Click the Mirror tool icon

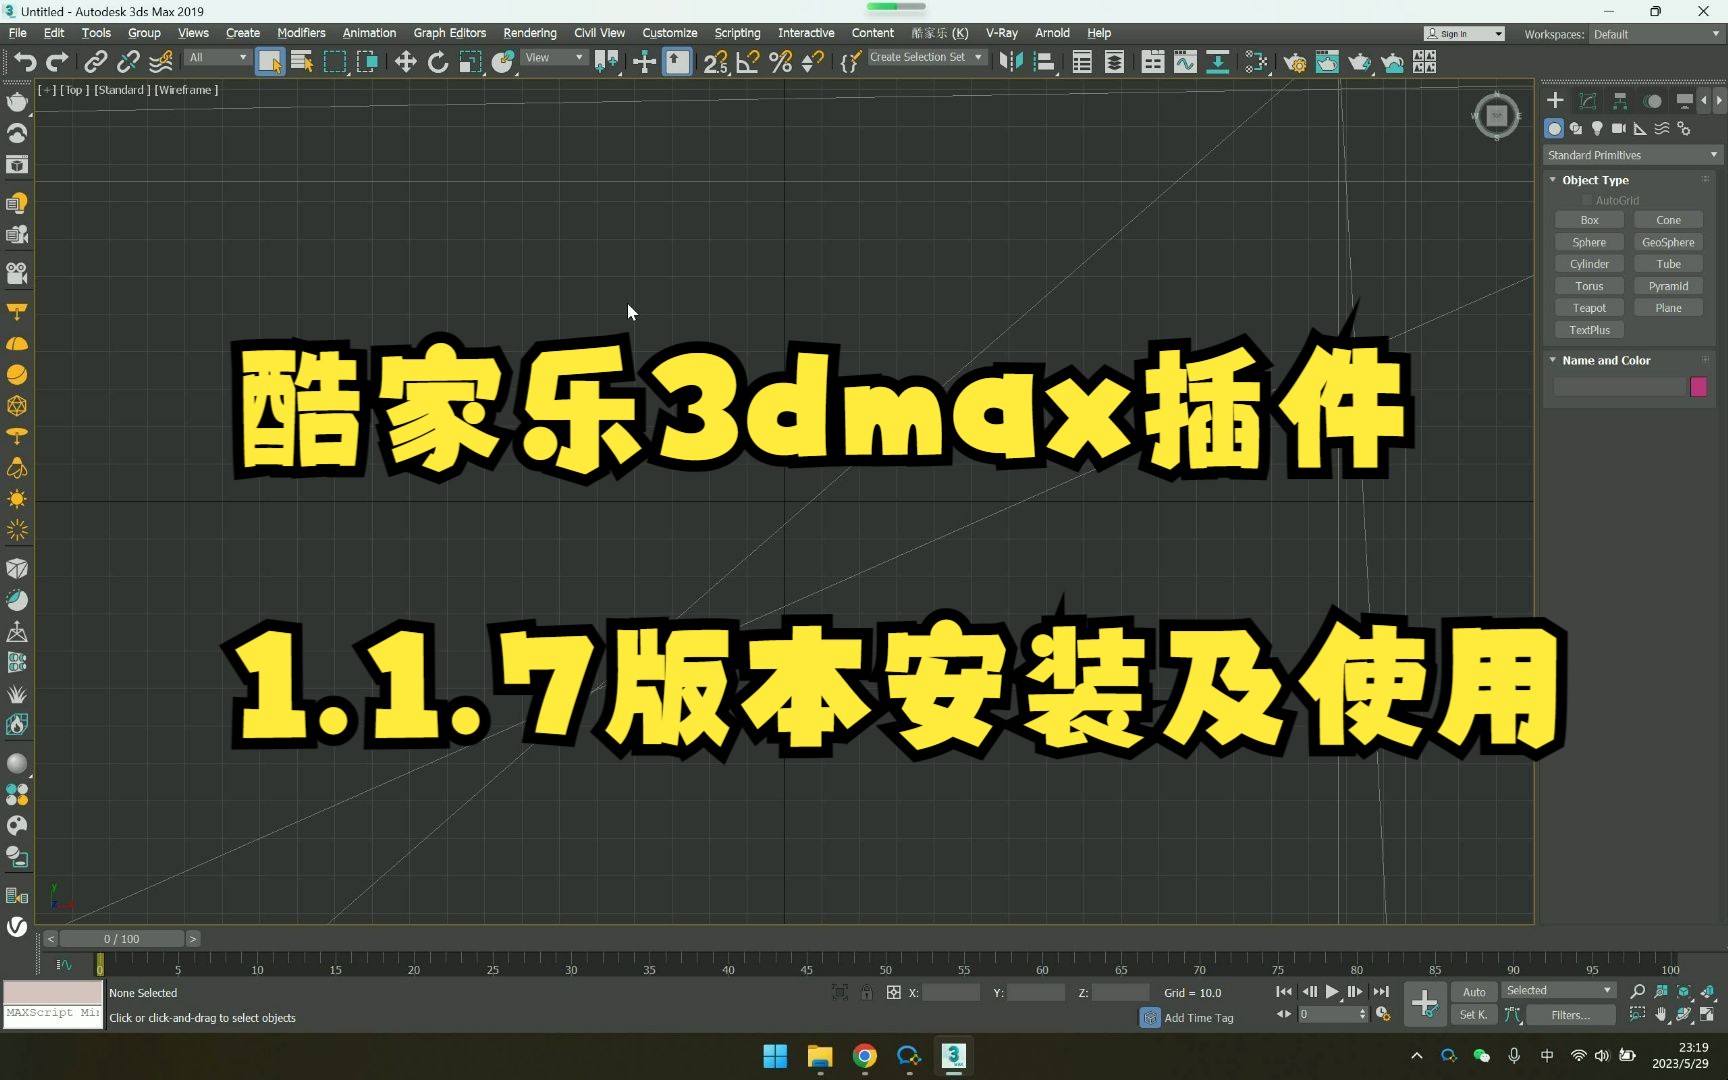[1011, 62]
